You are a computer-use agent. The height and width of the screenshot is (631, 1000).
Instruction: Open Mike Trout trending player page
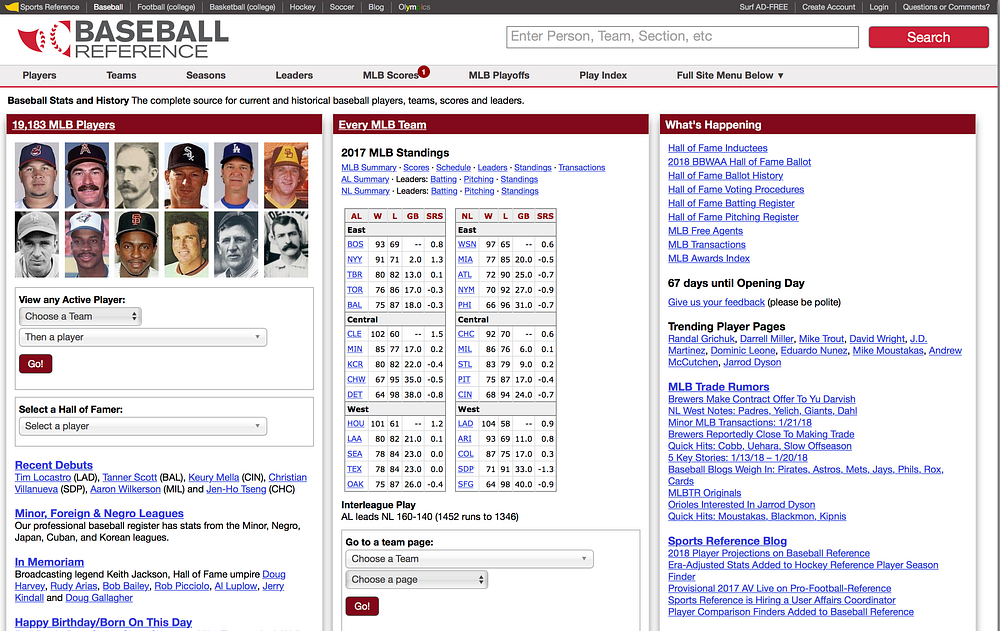[x=821, y=339]
